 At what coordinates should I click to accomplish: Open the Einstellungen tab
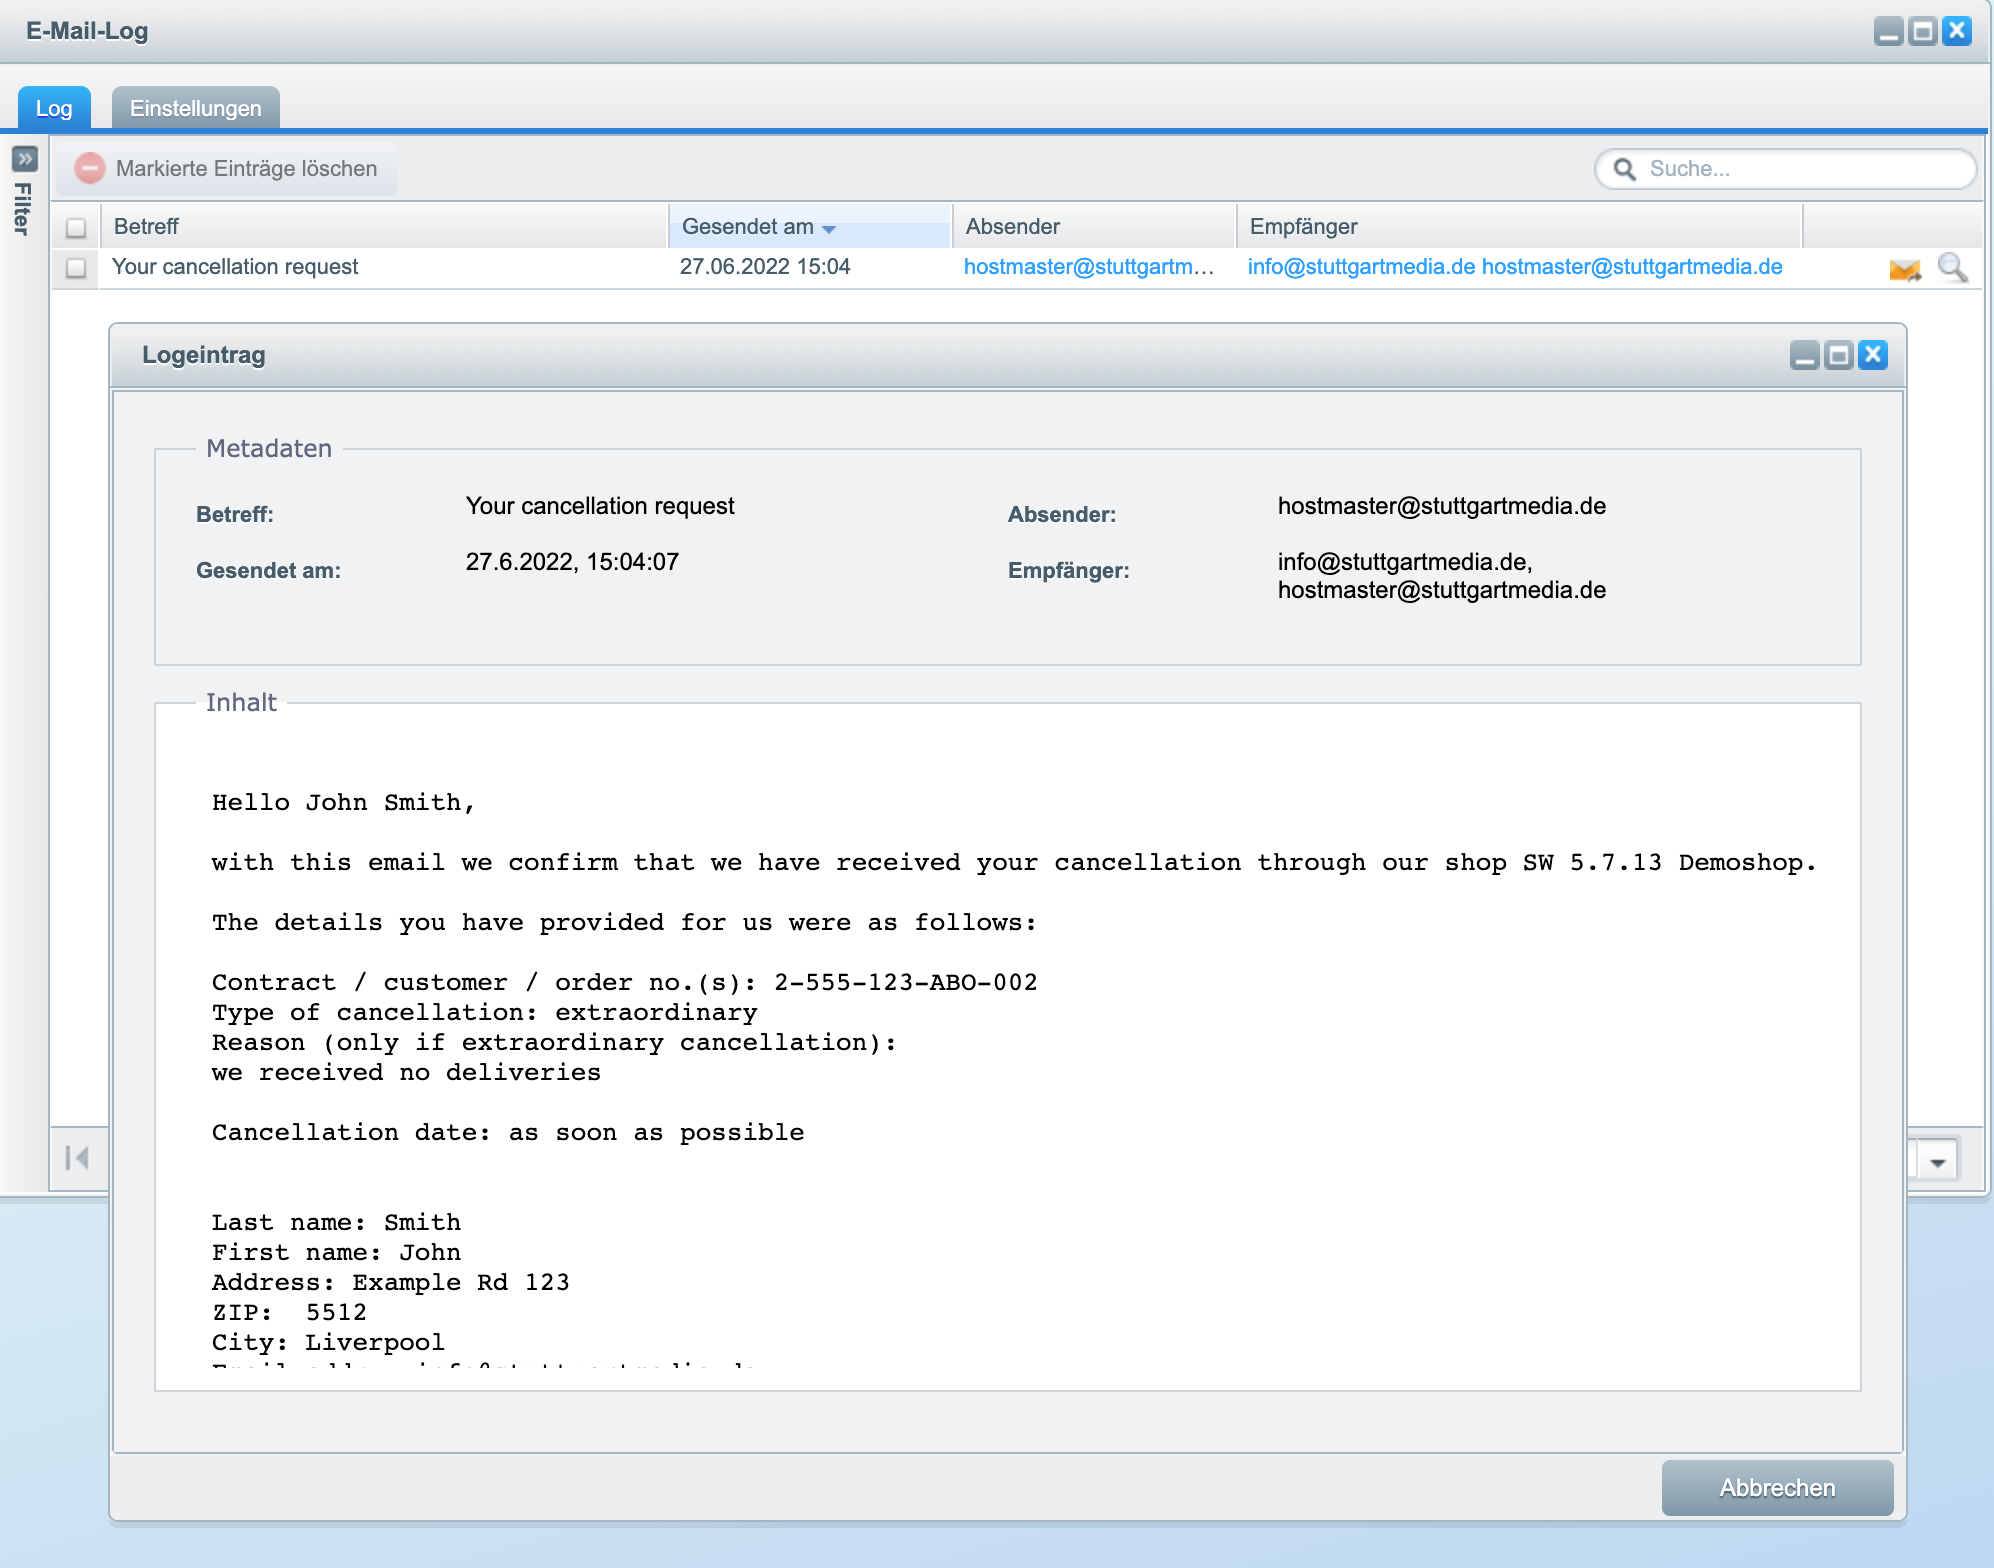pyautogui.click(x=196, y=108)
